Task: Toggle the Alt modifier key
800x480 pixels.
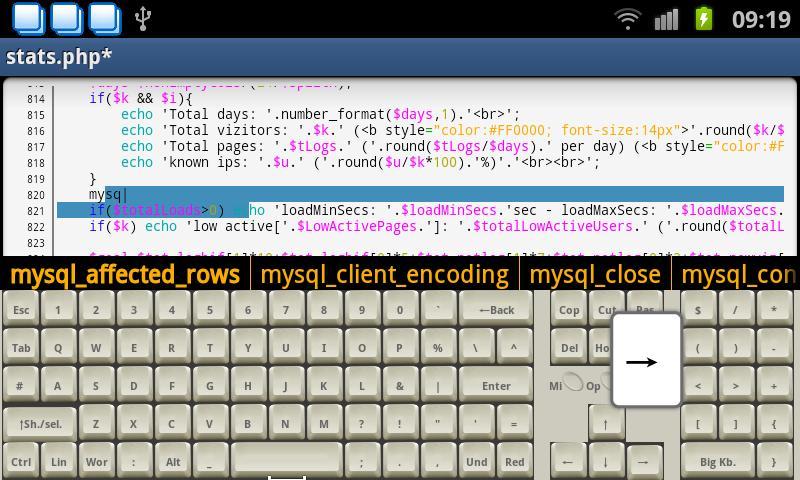Action: (173, 462)
